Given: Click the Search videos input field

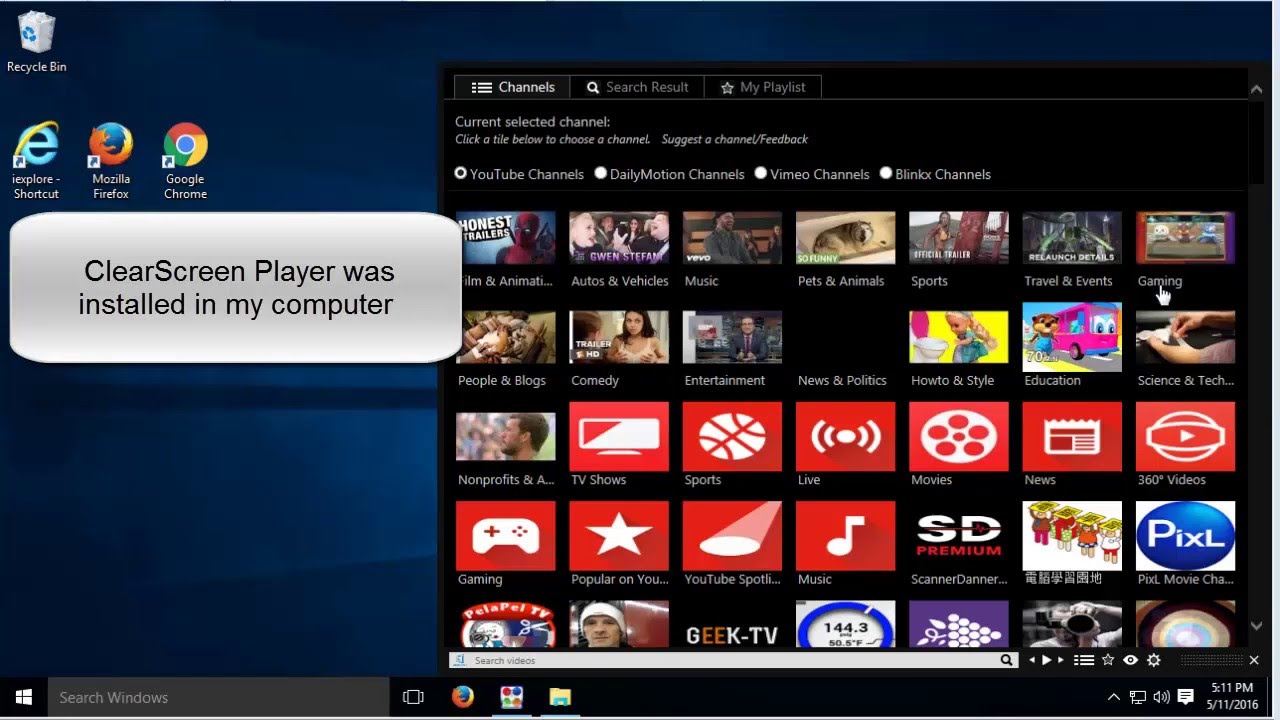Looking at the screenshot, I should coord(732,660).
